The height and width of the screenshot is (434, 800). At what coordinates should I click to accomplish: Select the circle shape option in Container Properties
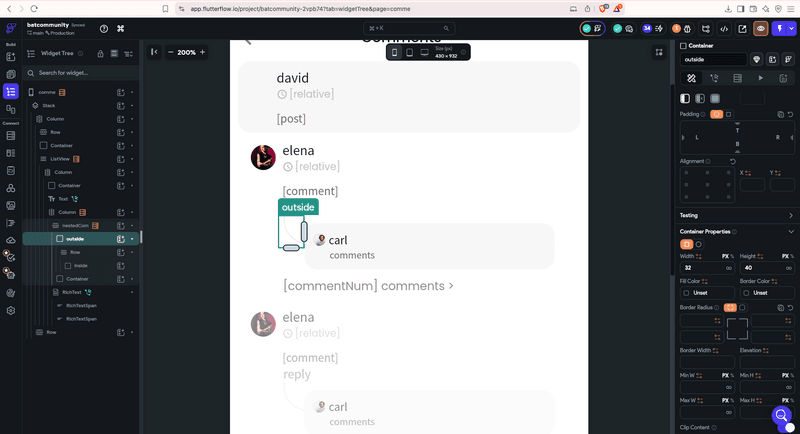pos(699,244)
